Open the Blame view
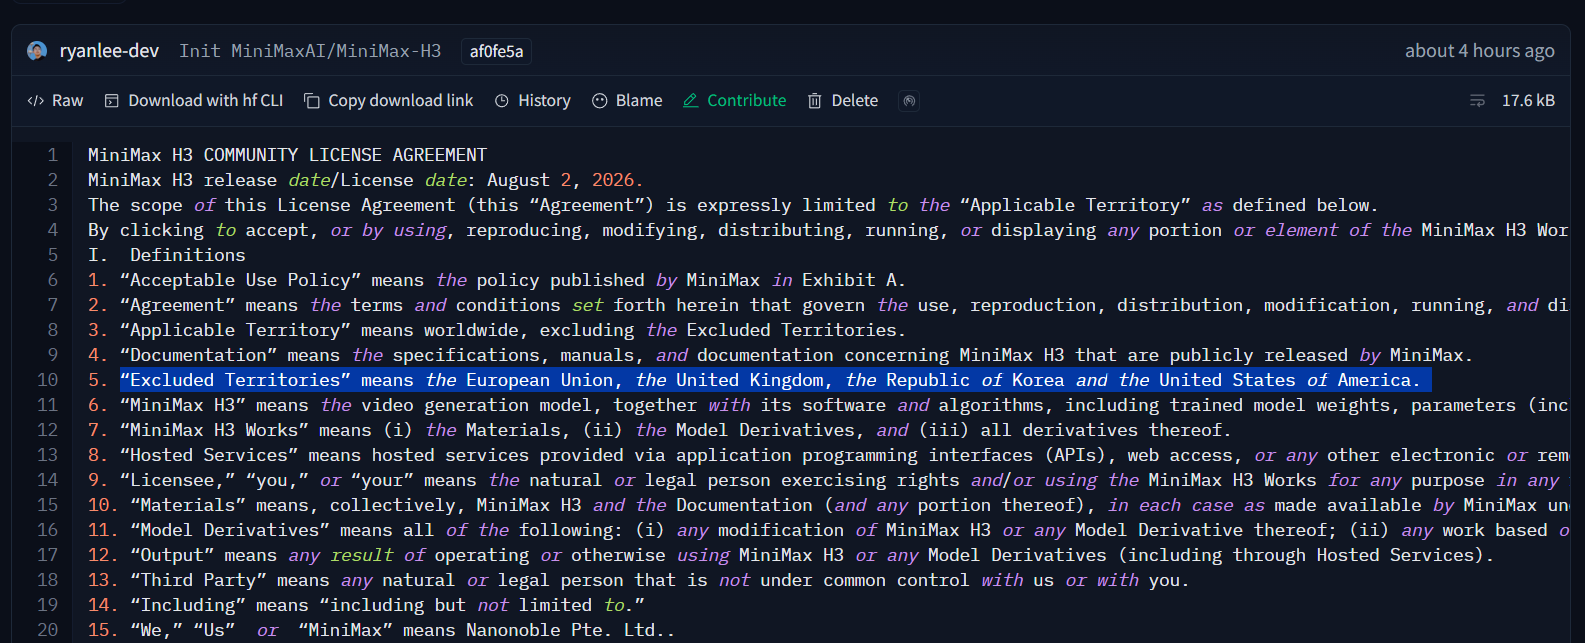 click(627, 101)
